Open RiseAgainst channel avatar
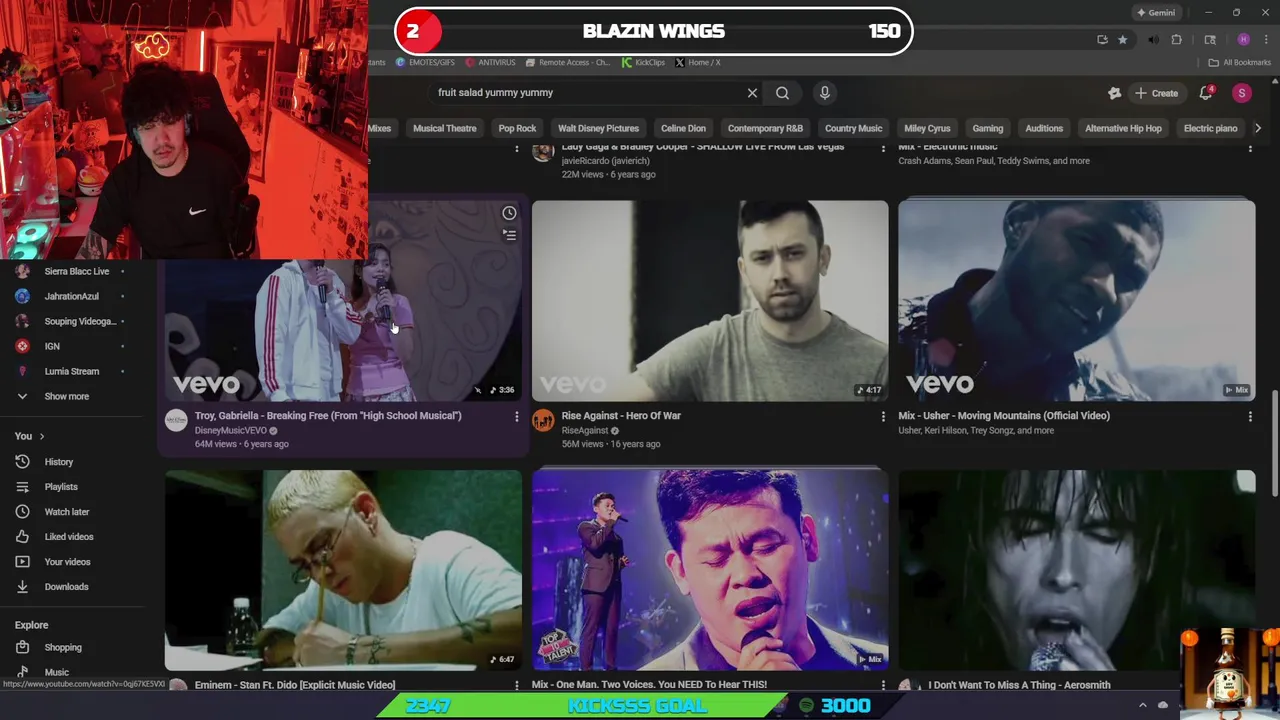 click(x=543, y=420)
